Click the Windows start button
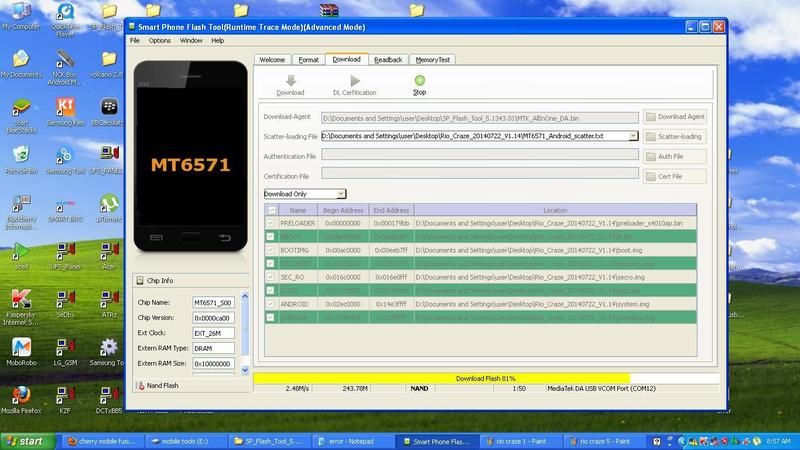The image size is (800, 450). click(28, 441)
